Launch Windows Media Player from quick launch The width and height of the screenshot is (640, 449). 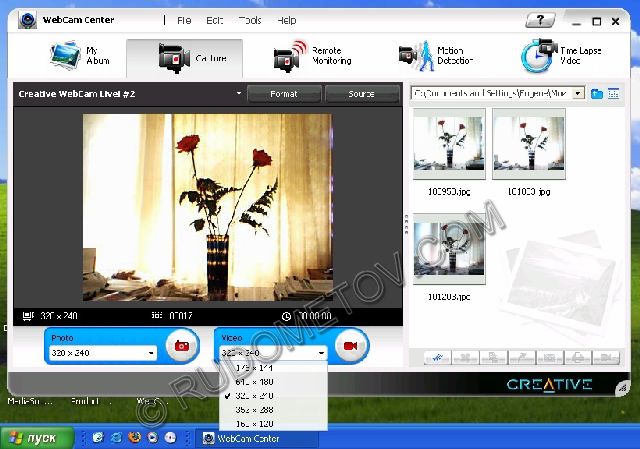(x=152, y=438)
